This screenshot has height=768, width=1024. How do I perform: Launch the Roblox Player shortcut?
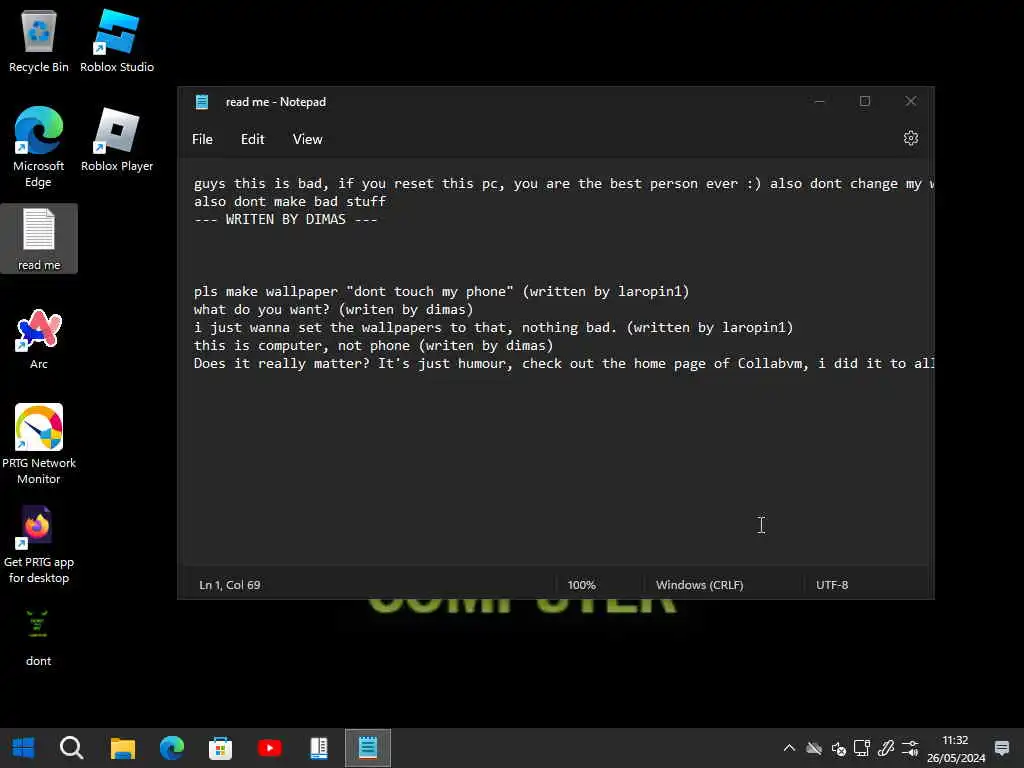(x=117, y=140)
